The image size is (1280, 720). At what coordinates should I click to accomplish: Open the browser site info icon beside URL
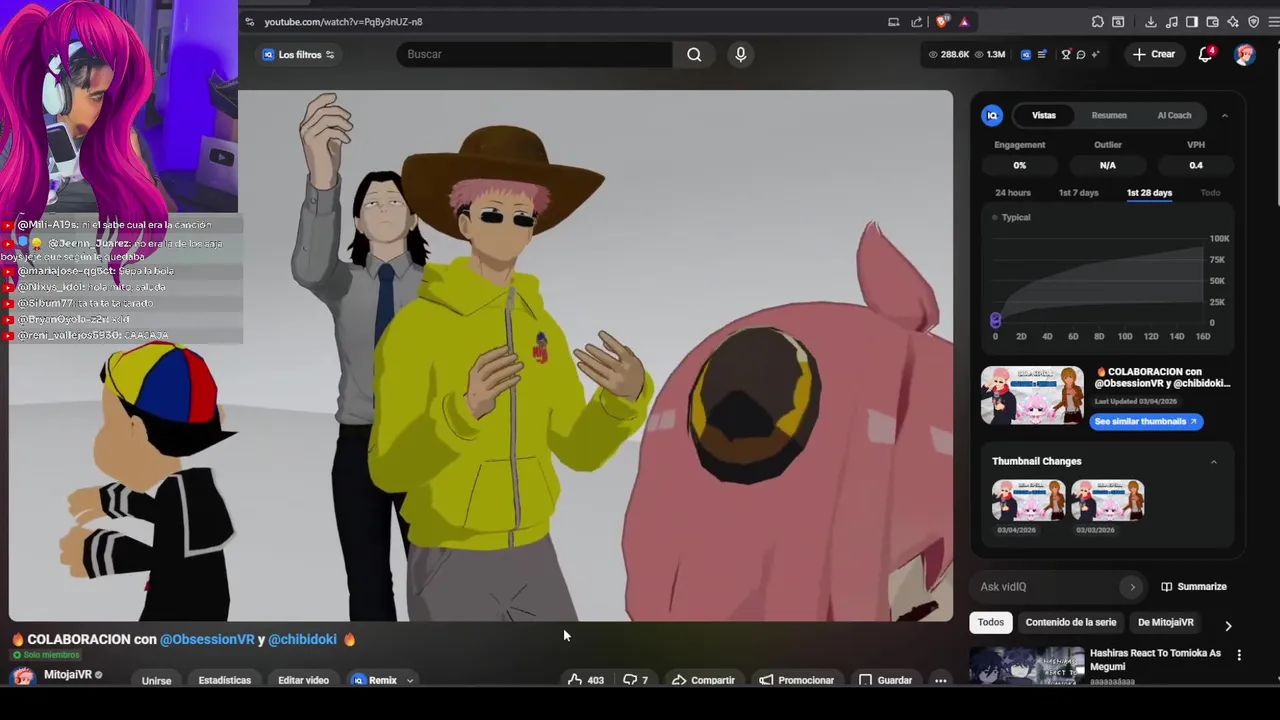(249, 22)
